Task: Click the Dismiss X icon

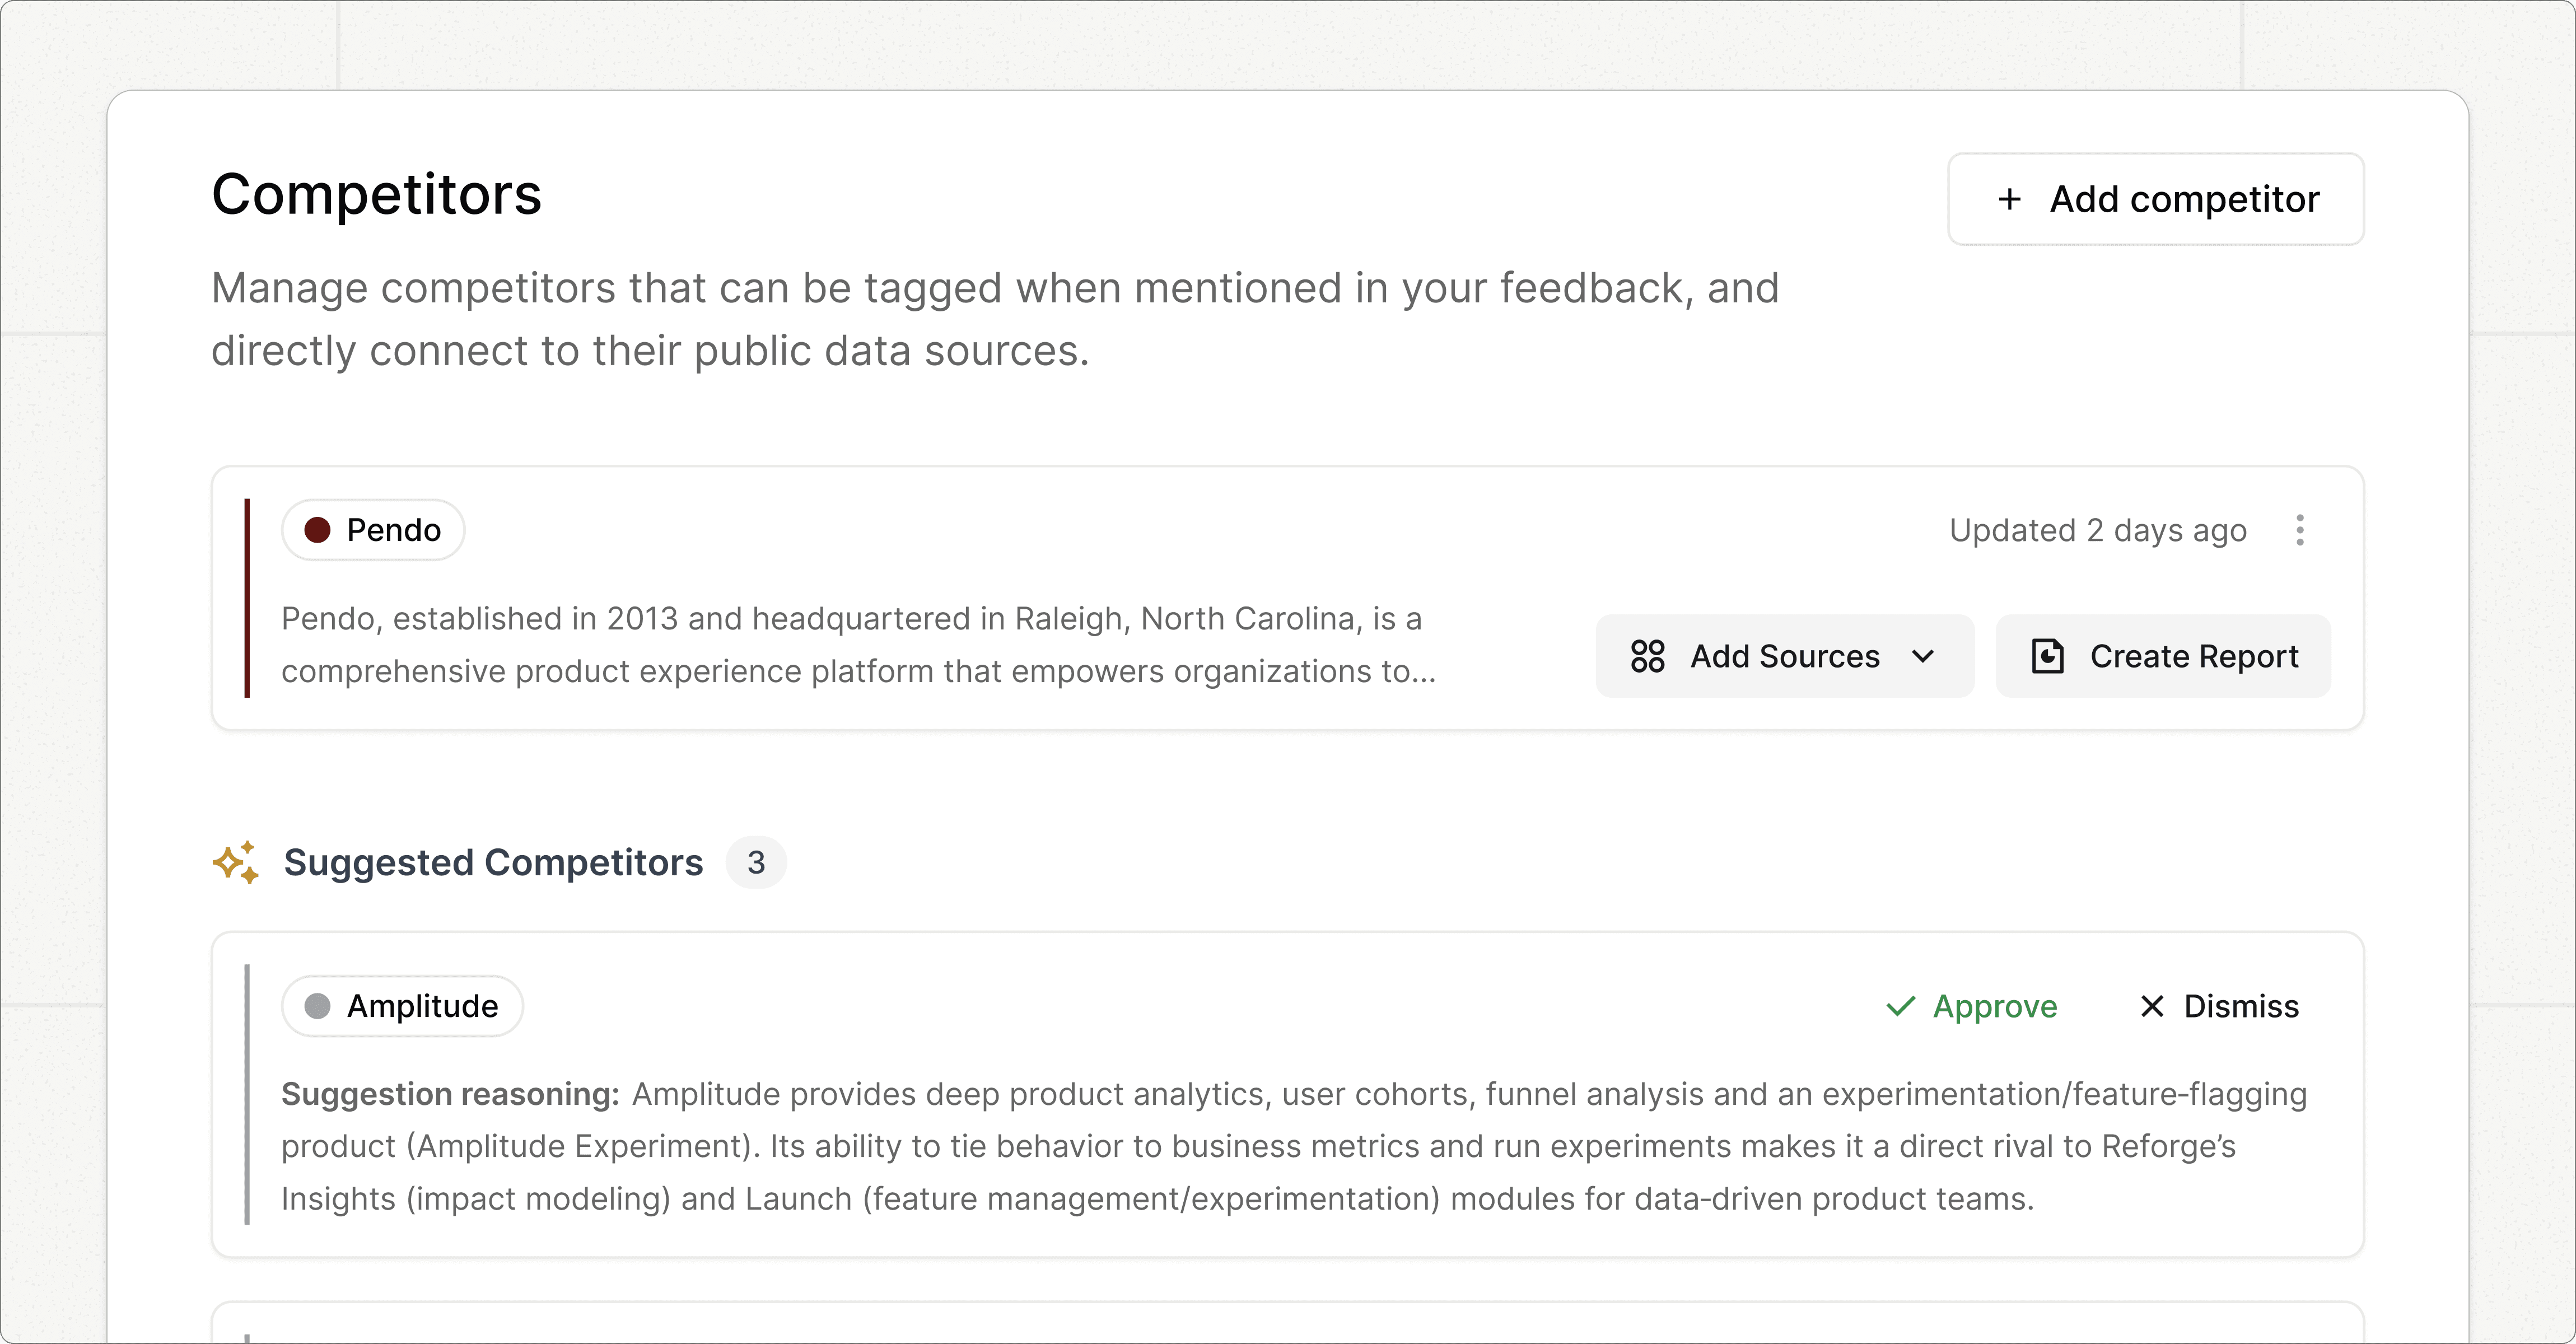Action: click(2152, 1006)
